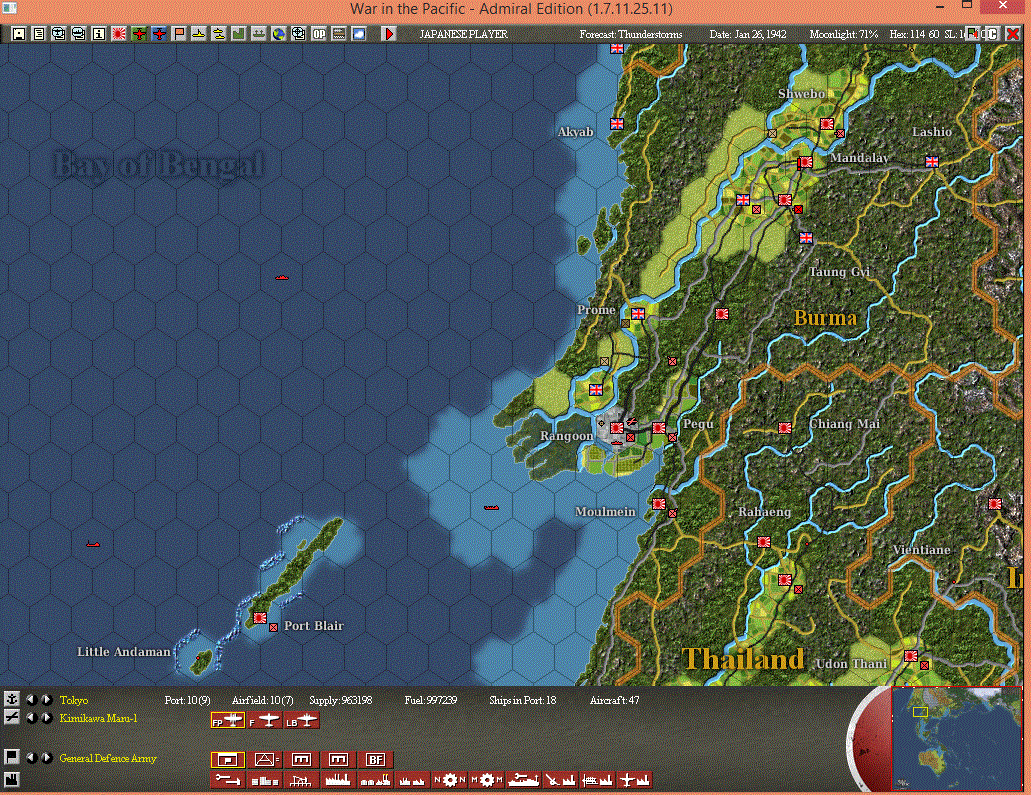Click the grey ship-in-port toolbar icon
Screen dimensions: 1031x795
pyautogui.click(x=258, y=34)
